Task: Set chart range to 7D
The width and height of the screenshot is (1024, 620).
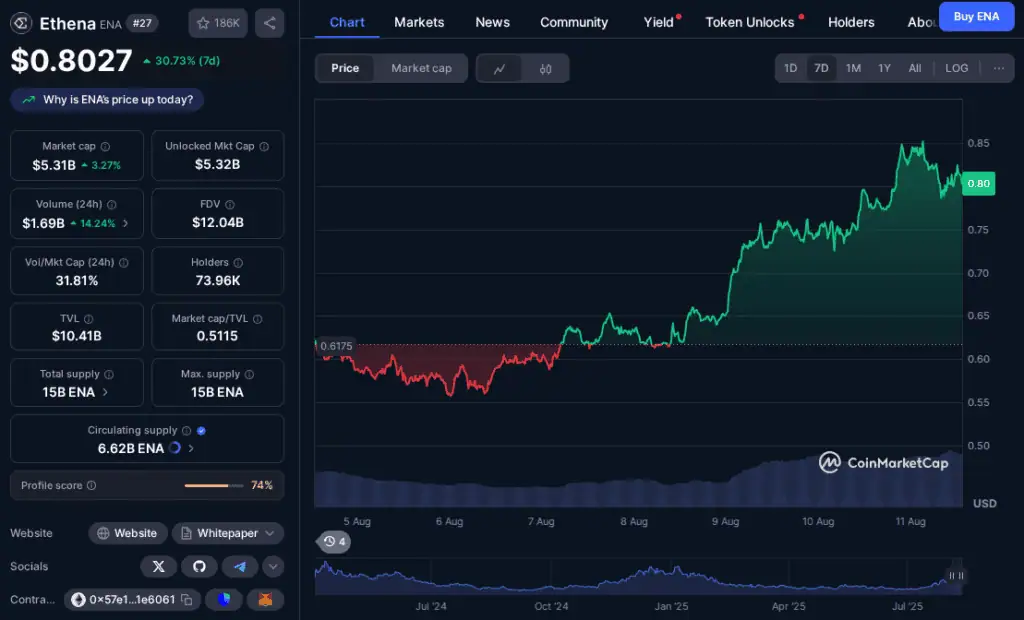Action: tap(821, 68)
